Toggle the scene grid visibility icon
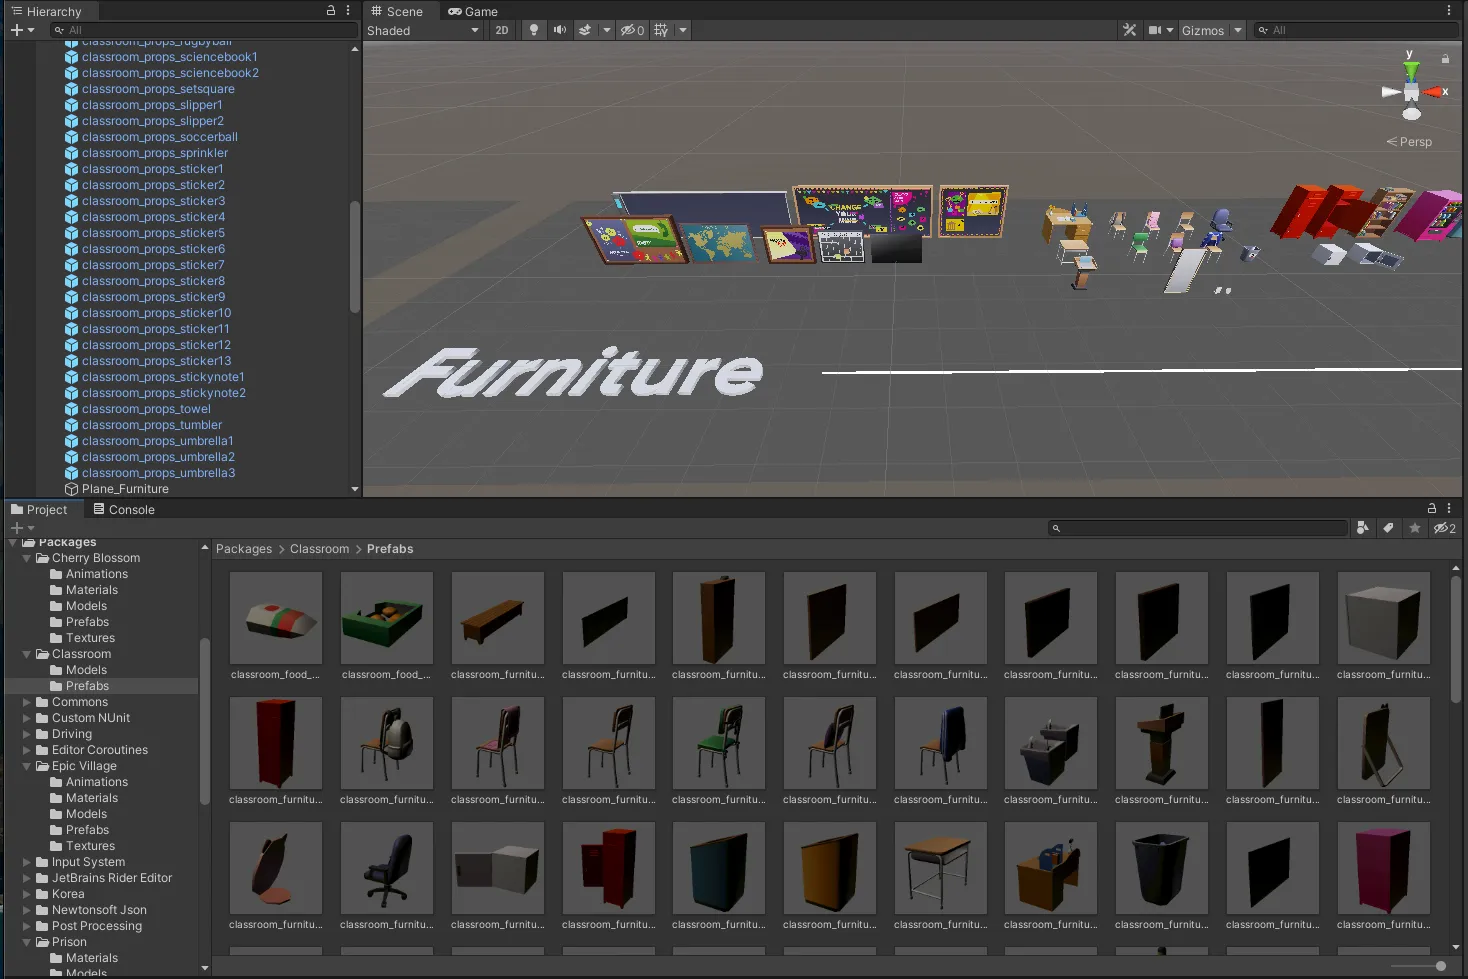 662,30
